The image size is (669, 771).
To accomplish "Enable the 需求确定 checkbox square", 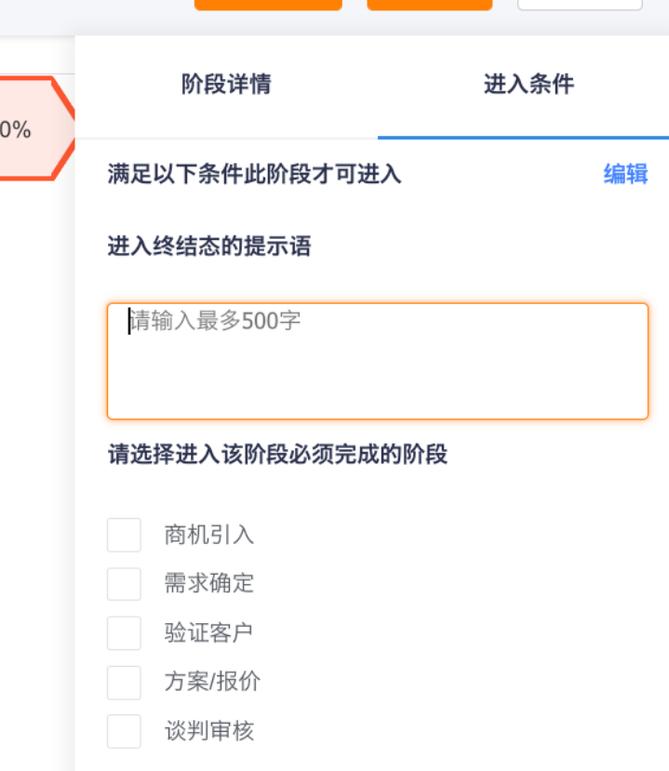I will 124,583.
